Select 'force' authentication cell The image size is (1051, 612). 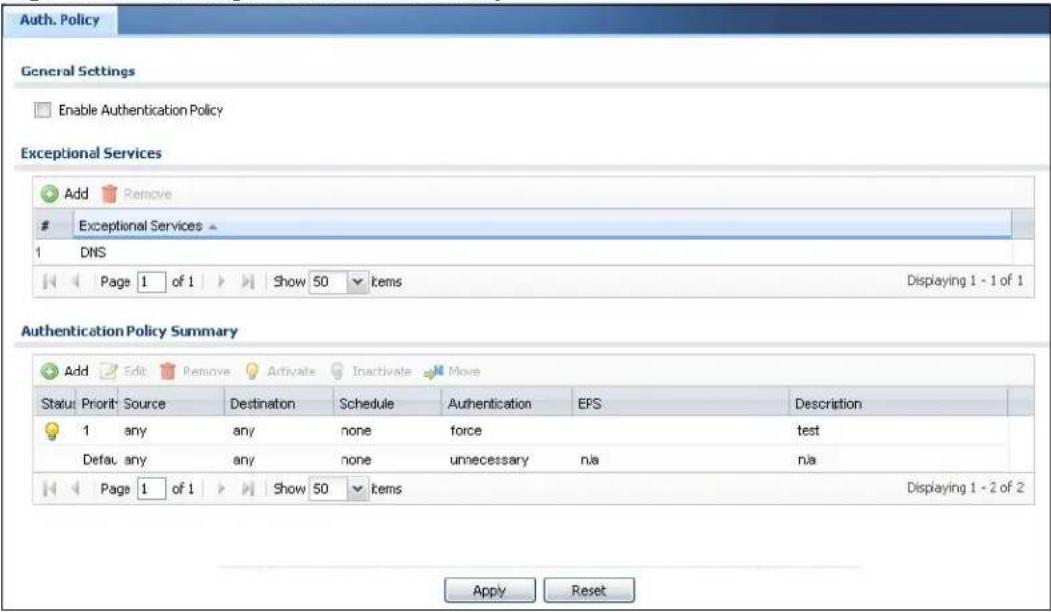click(x=466, y=430)
